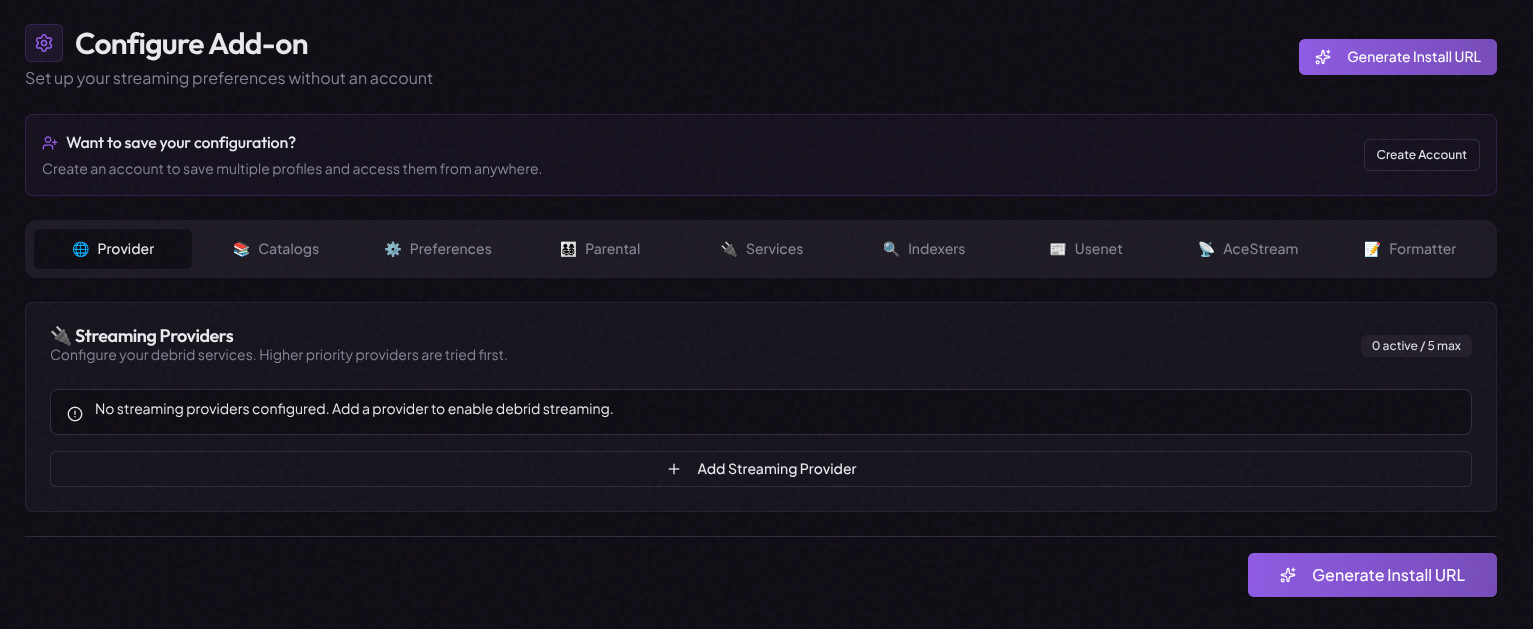This screenshot has width=1533, height=629.
Task: Click the "0 active / 5 max" badge
Action: click(1416, 346)
